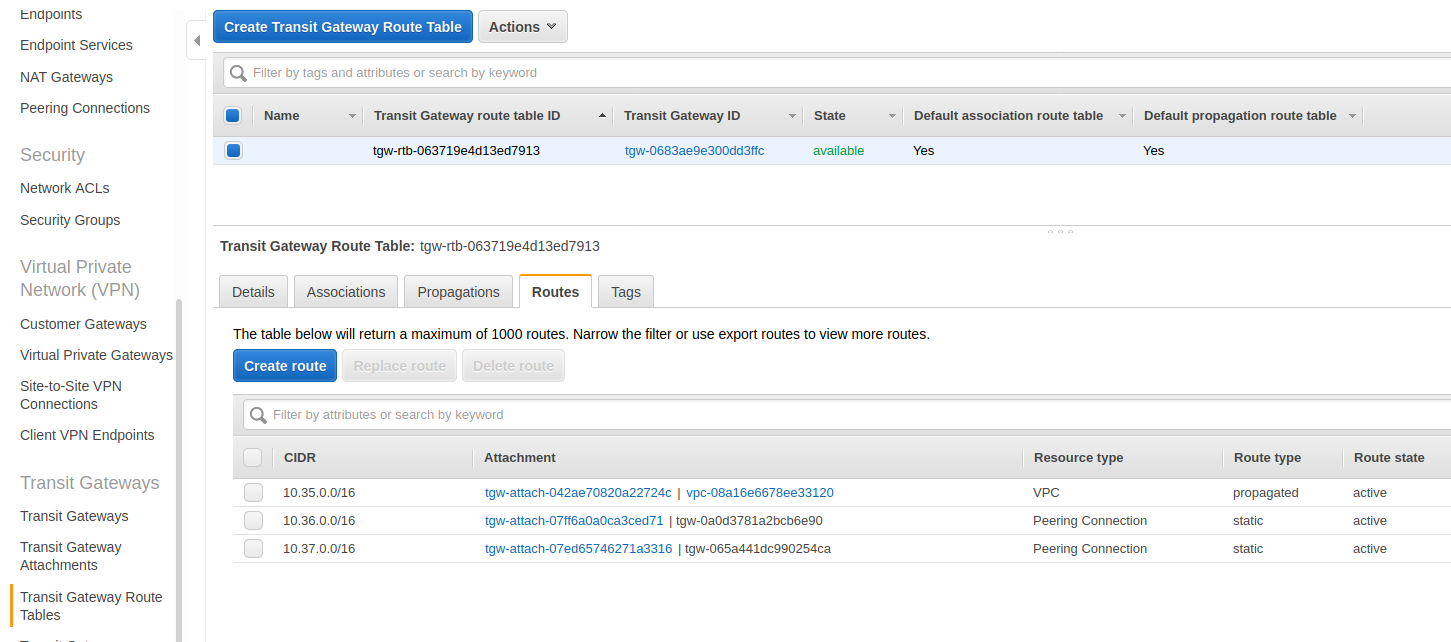The image size is (1451, 642).
Task: Open NAT Gateways in sidebar
Action: tap(66, 77)
